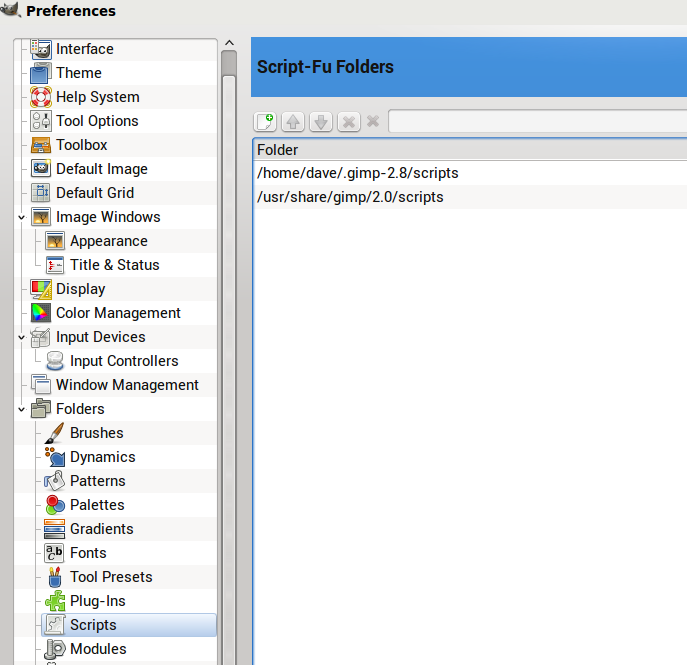Select the Interface preferences page
This screenshot has height=665, width=687.
click(x=85, y=49)
